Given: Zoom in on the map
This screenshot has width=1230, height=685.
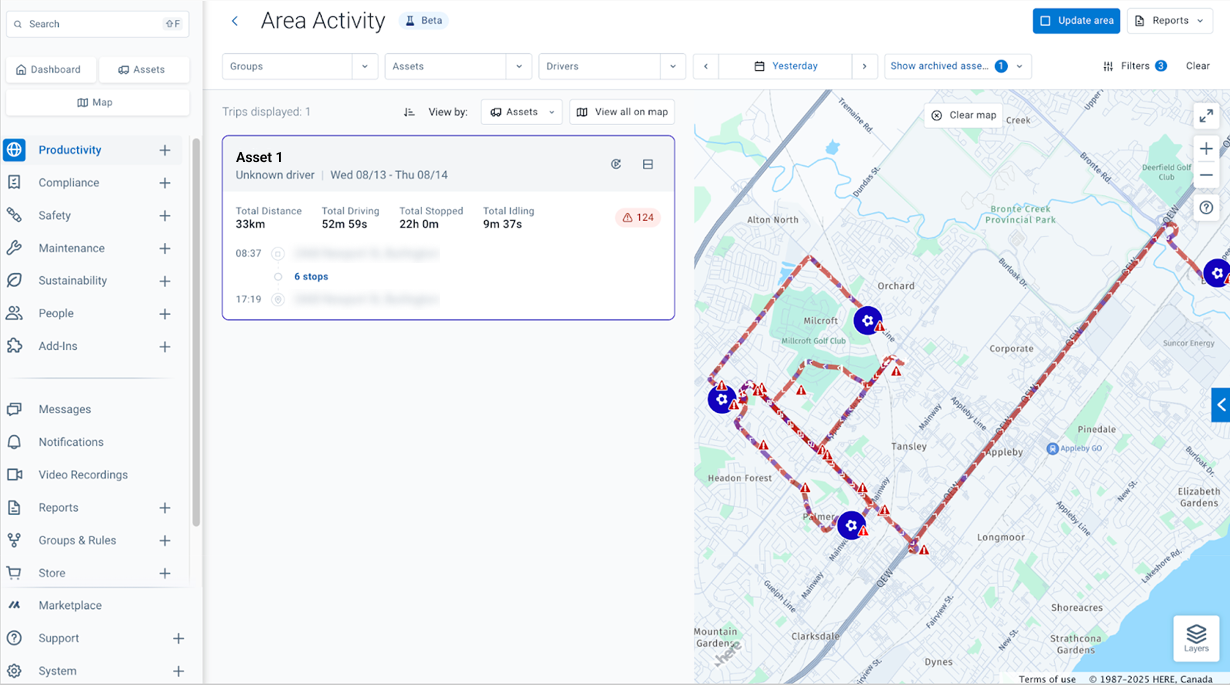Looking at the screenshot, I should click(1206, 148).
